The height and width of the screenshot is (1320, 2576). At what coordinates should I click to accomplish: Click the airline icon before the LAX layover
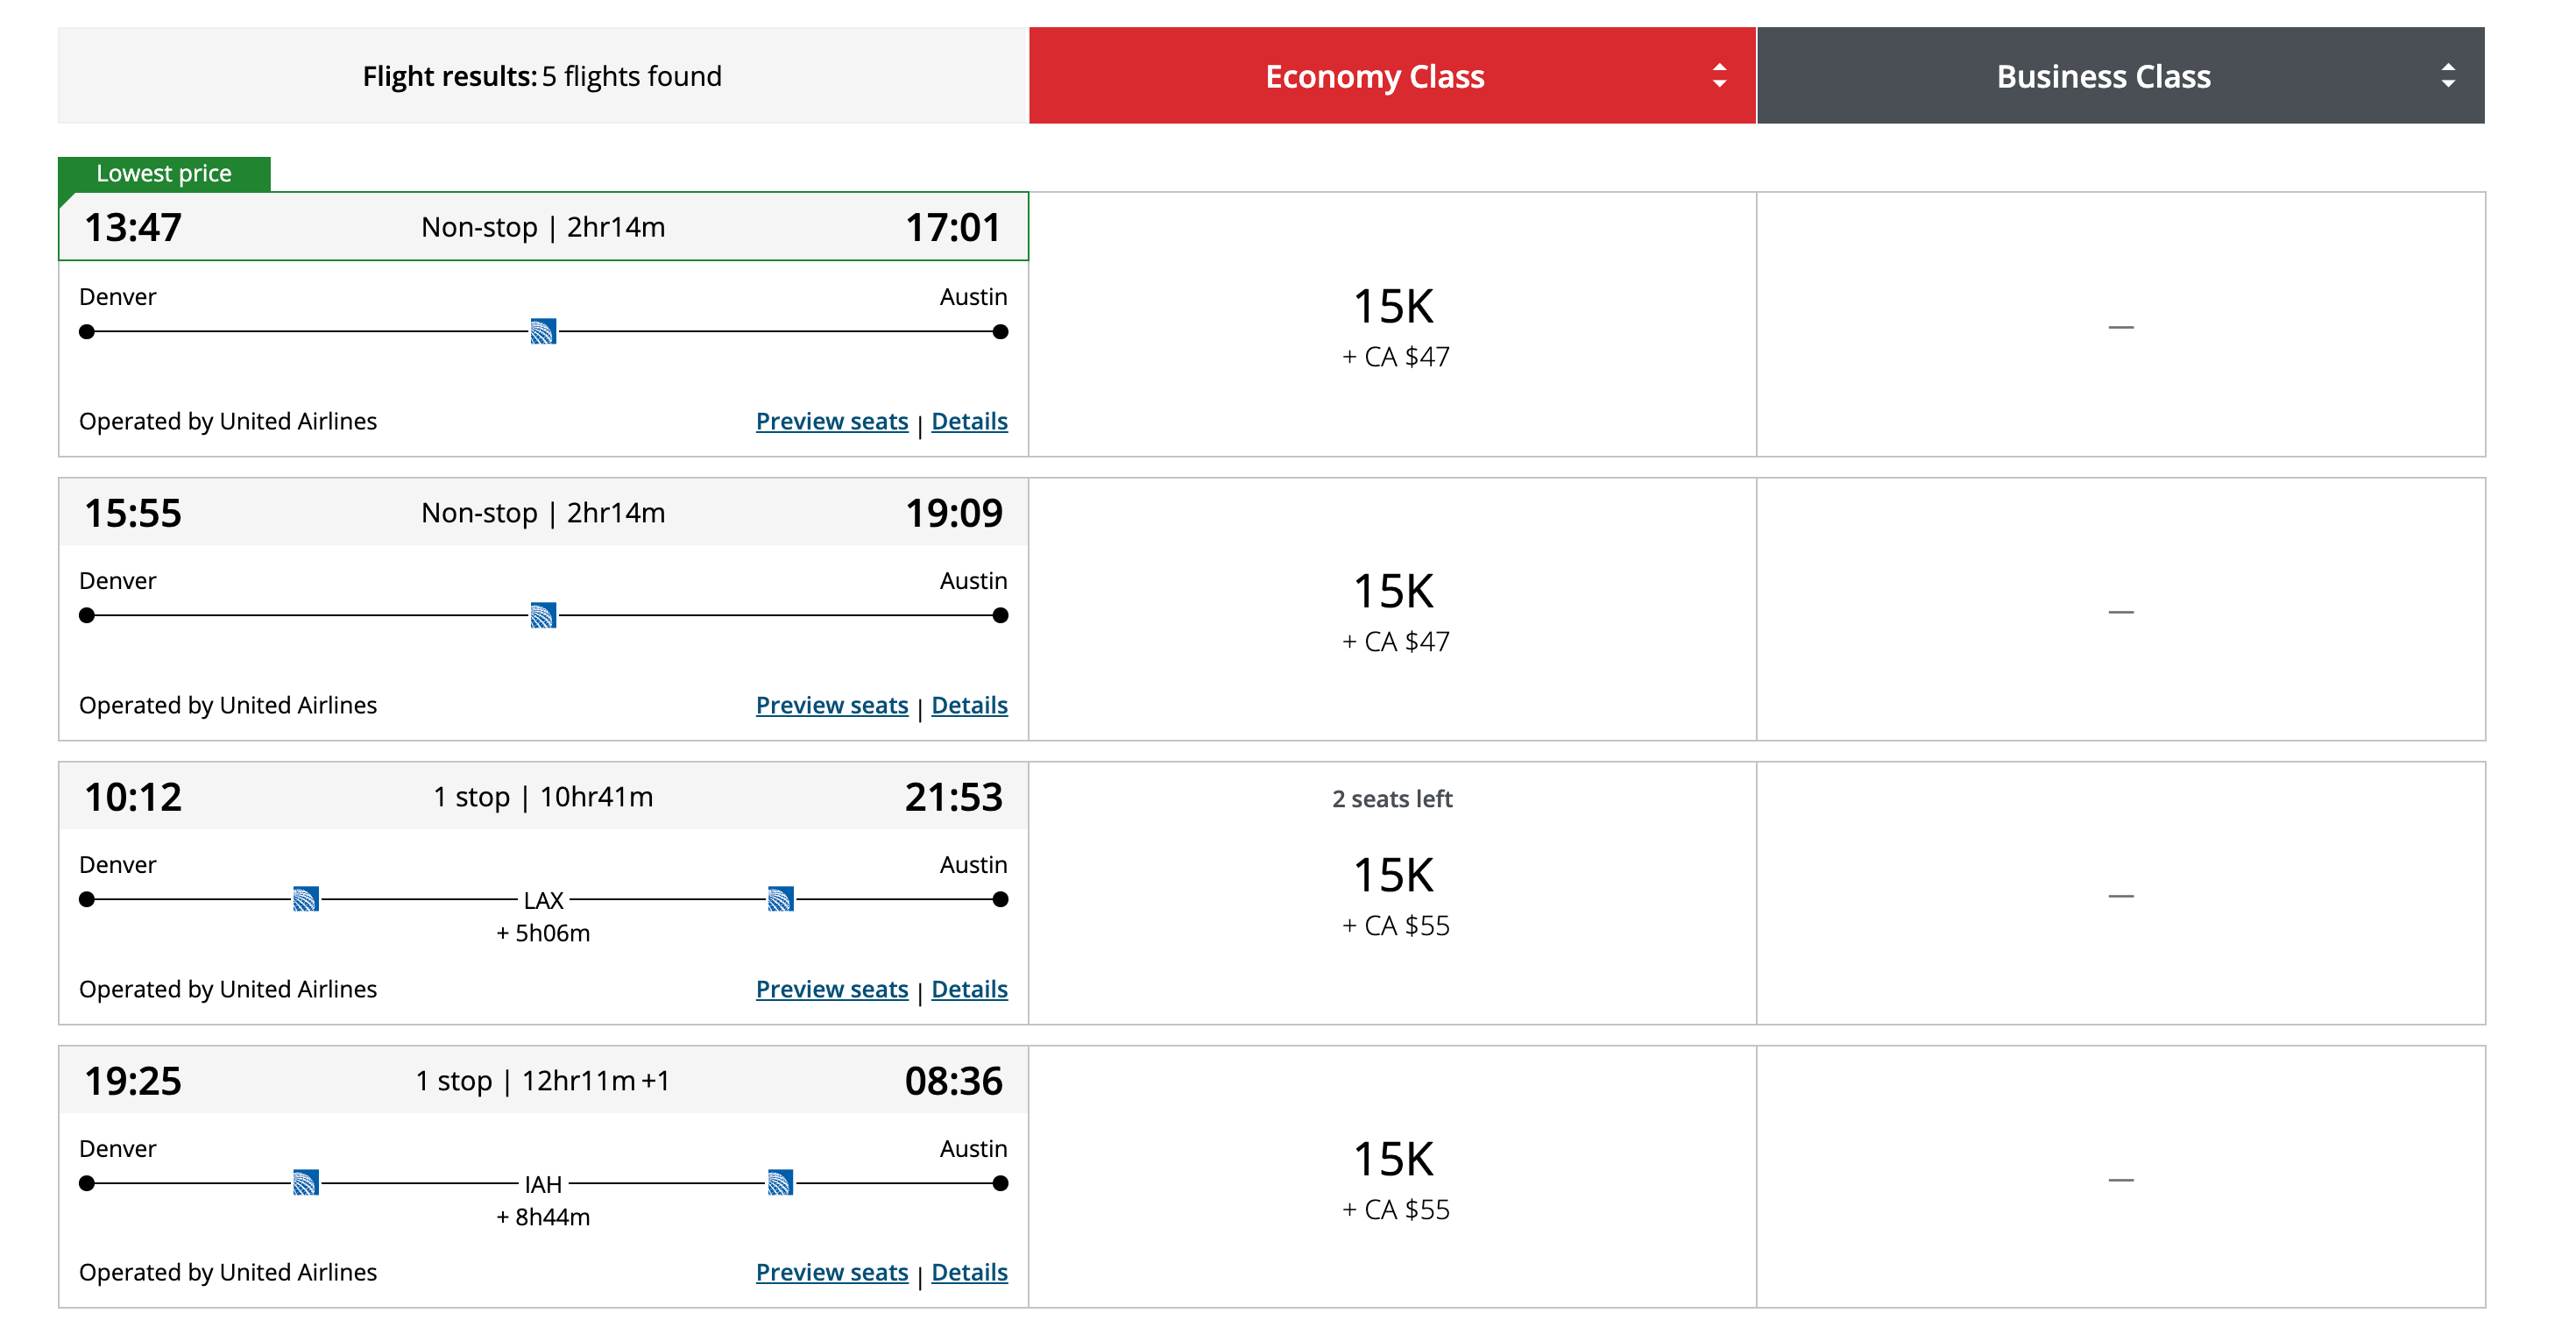coord(306,899)
